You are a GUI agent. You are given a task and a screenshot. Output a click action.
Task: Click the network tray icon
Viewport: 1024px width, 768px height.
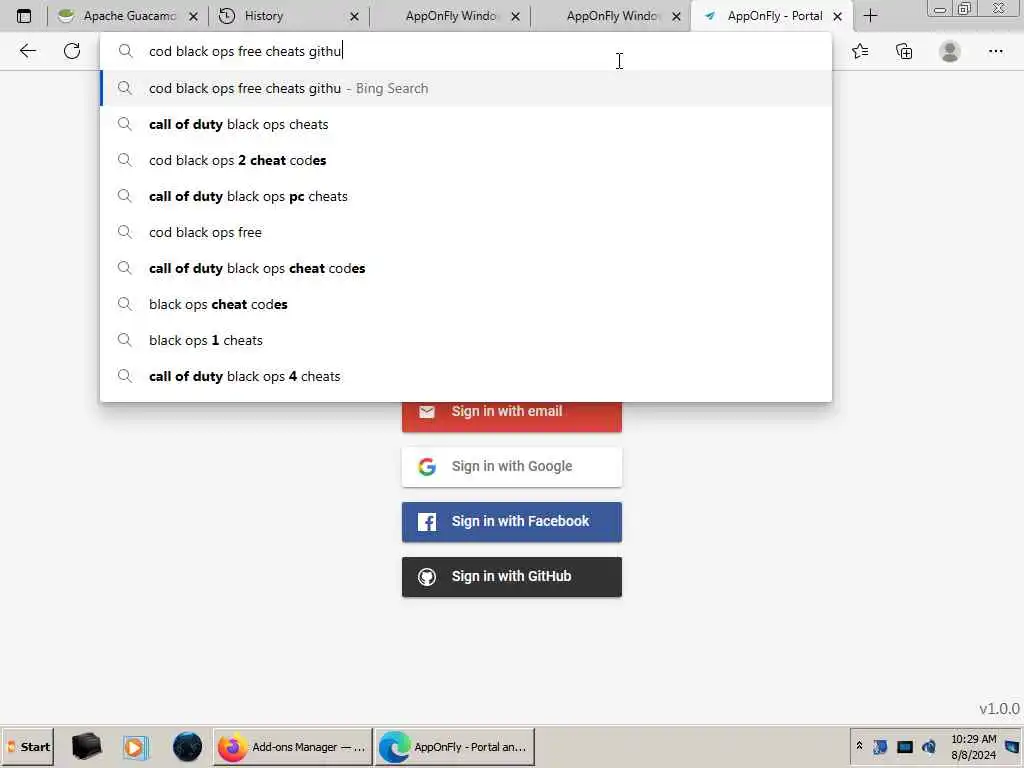click(904, 746)
